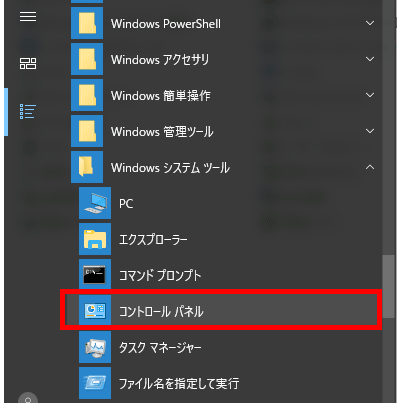This screenshot has width=398, height=403.
Task: Launch コマンド プロンプト entry text
Action: (x=160, y=276)
